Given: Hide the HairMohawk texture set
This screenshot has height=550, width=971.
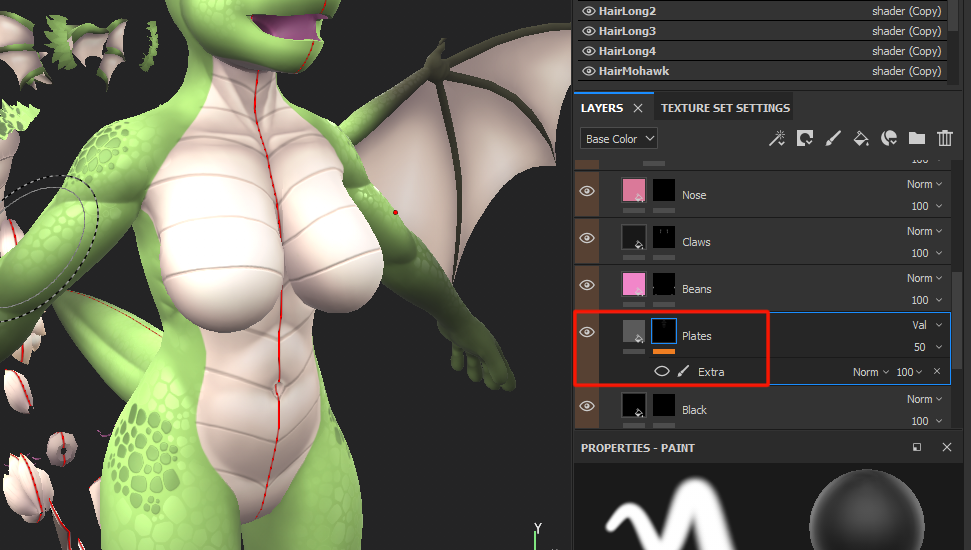Looking at the screenshot, I should (589, 71).
